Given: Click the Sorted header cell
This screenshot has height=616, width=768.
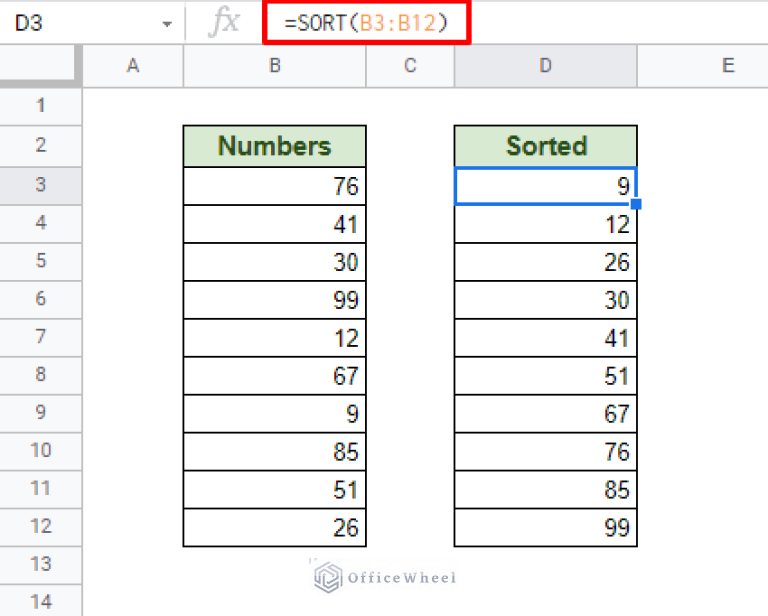Looking at the screenshot, I should (545, 146).
